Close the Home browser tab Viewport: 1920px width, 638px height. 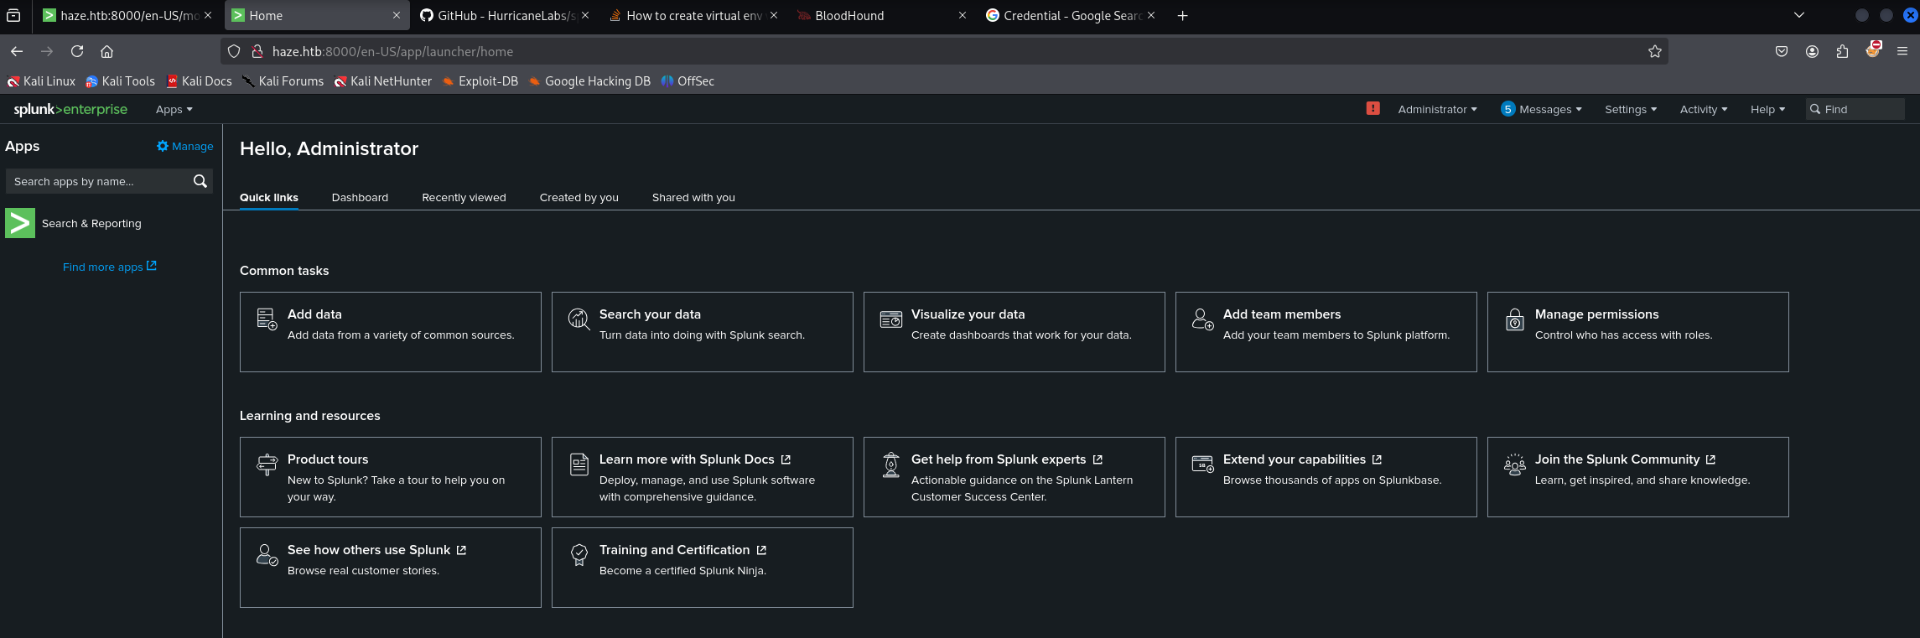pos(396,15)
